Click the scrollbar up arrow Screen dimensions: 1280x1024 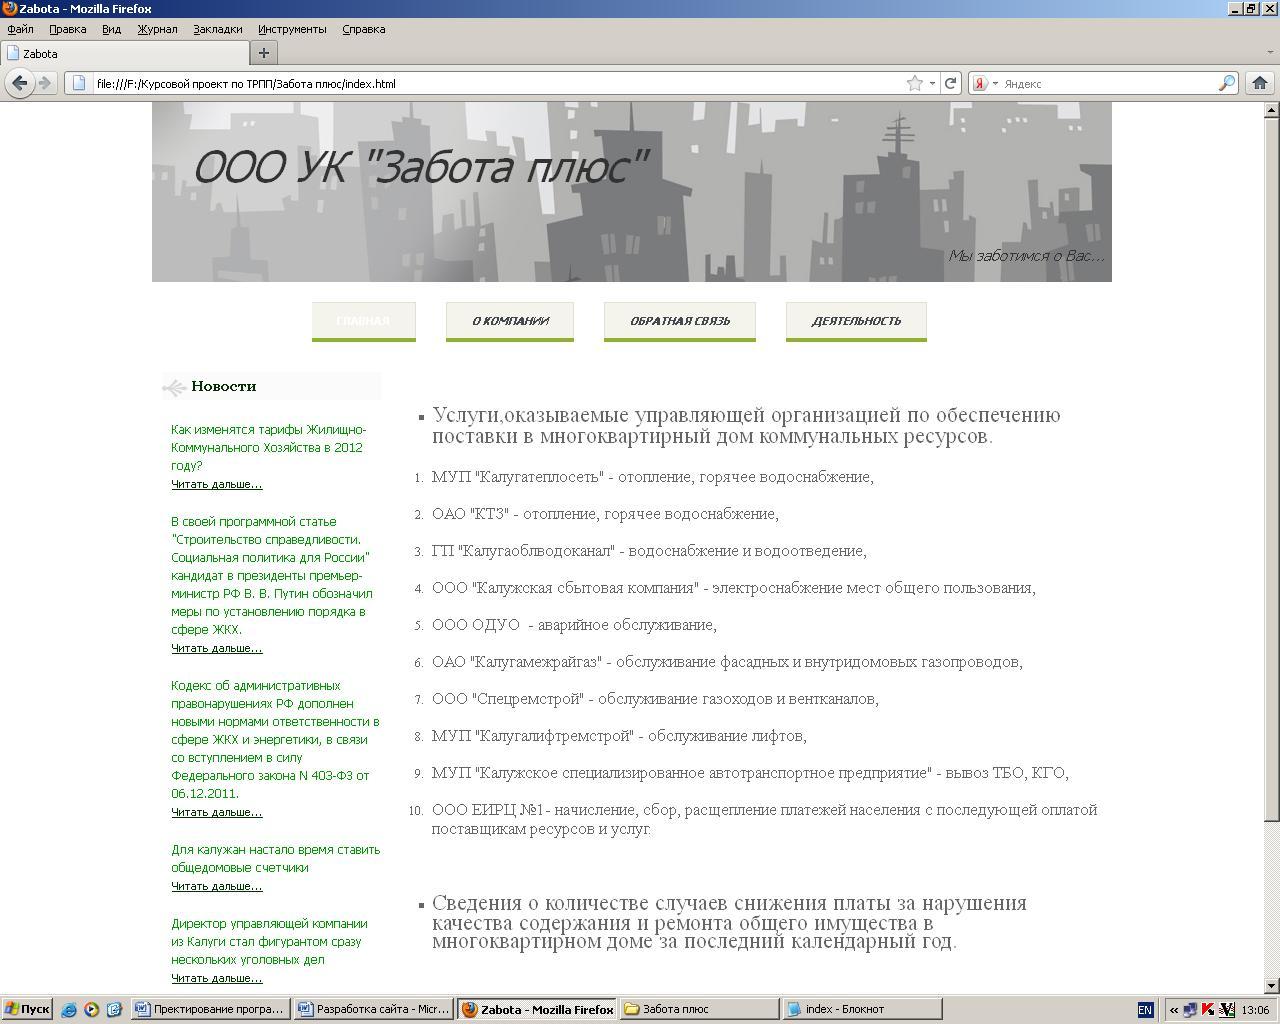[1272, 109]
